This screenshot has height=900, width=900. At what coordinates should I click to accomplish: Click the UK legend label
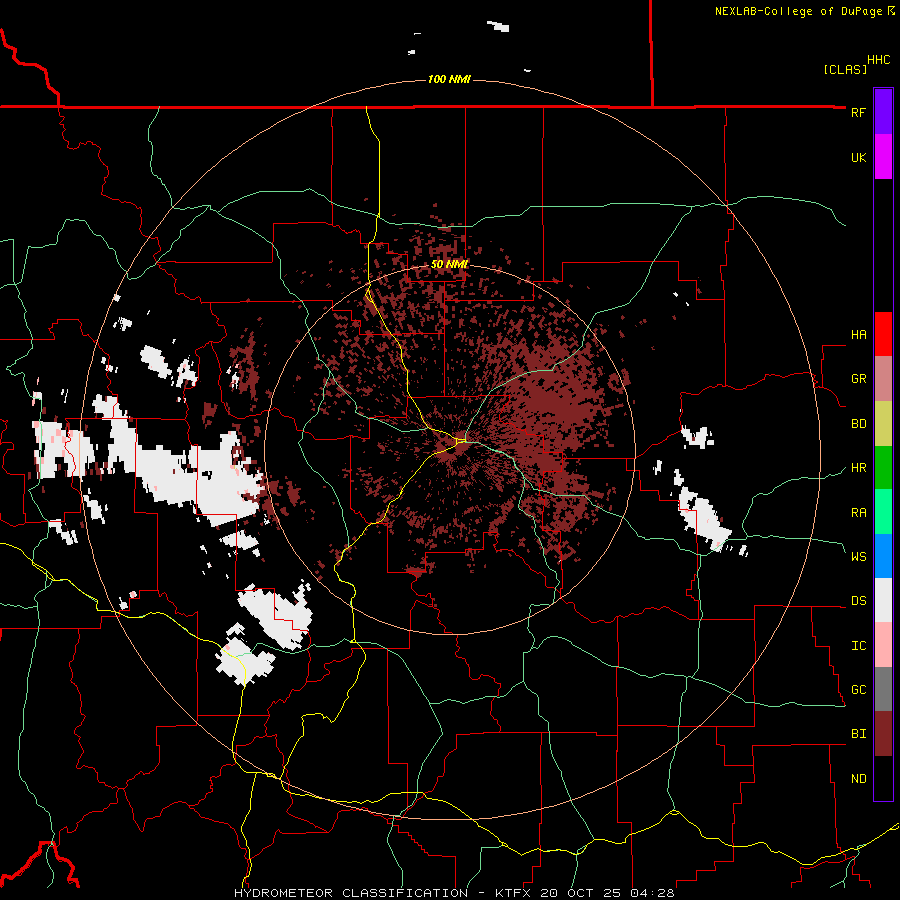858,157
